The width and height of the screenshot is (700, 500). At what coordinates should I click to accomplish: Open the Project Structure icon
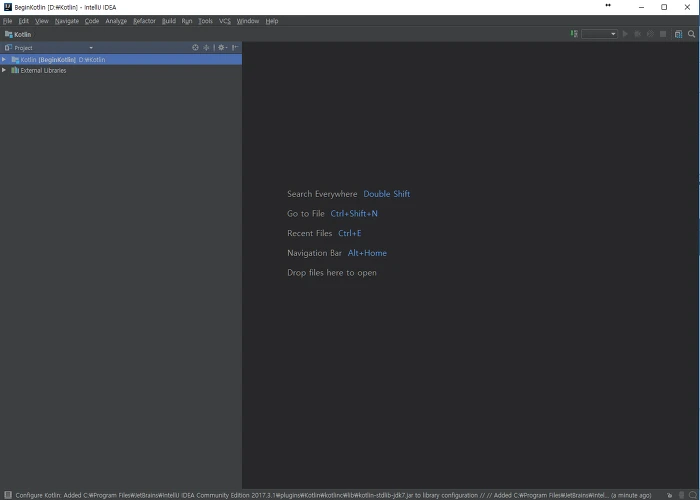point(678,34)
